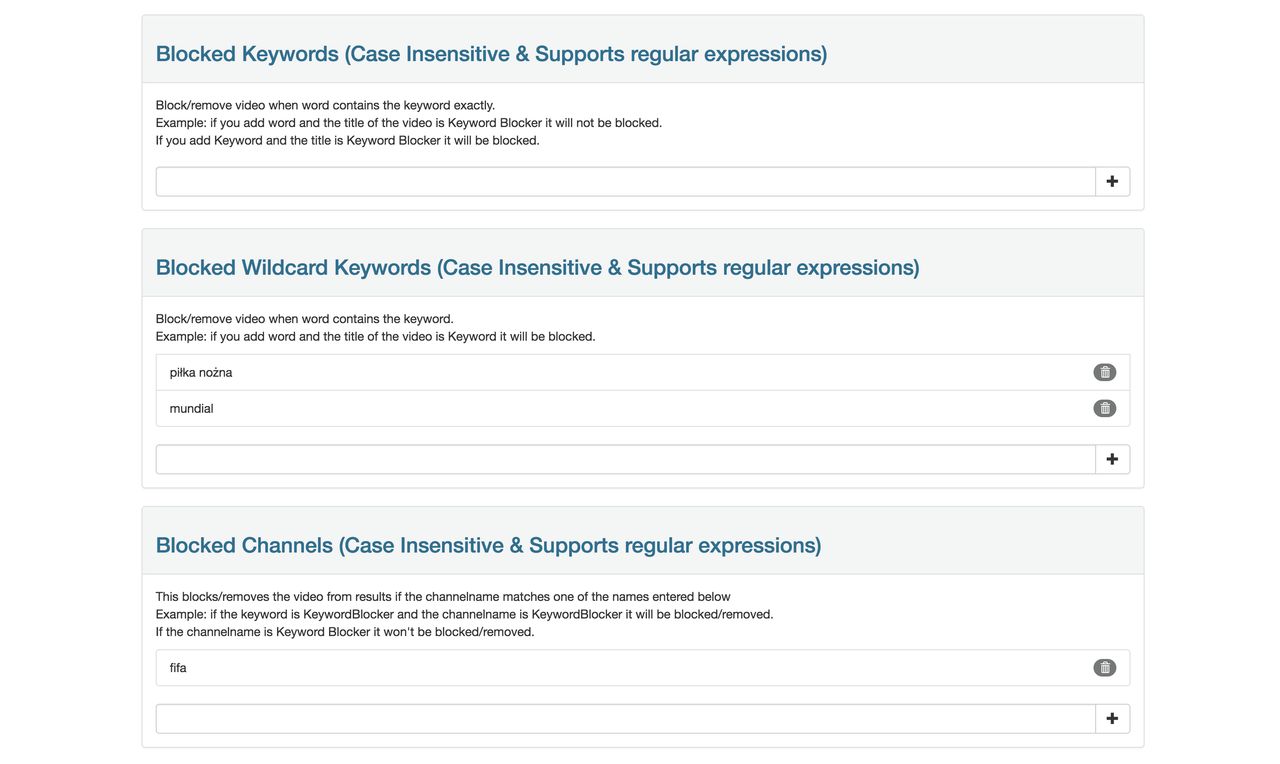
Task: Focus the Blocked Channels input field
Action: pos(625,719)
